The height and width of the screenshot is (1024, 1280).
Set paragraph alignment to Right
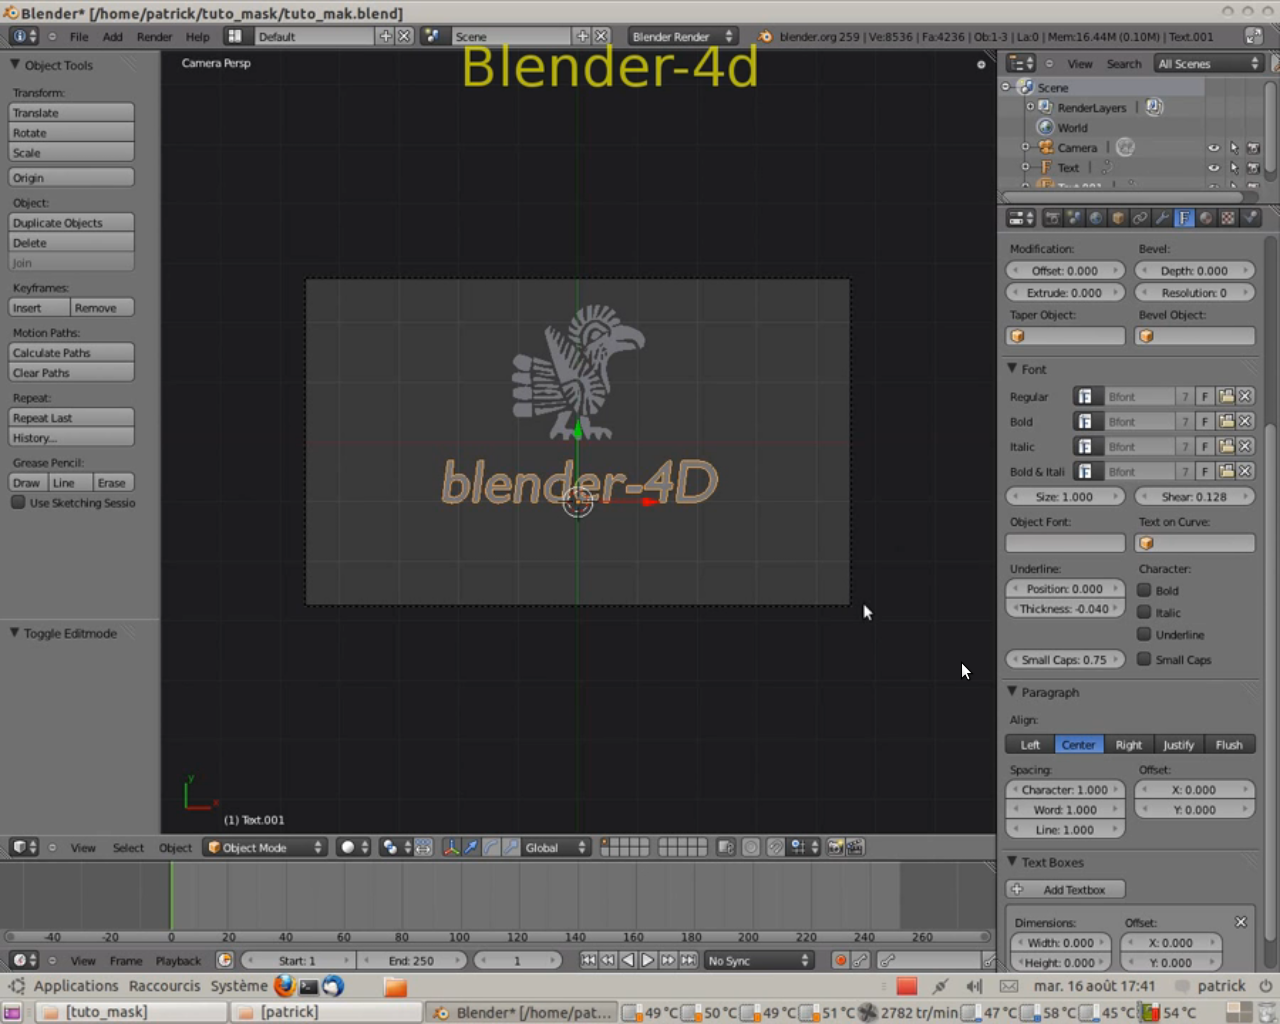1128,744
